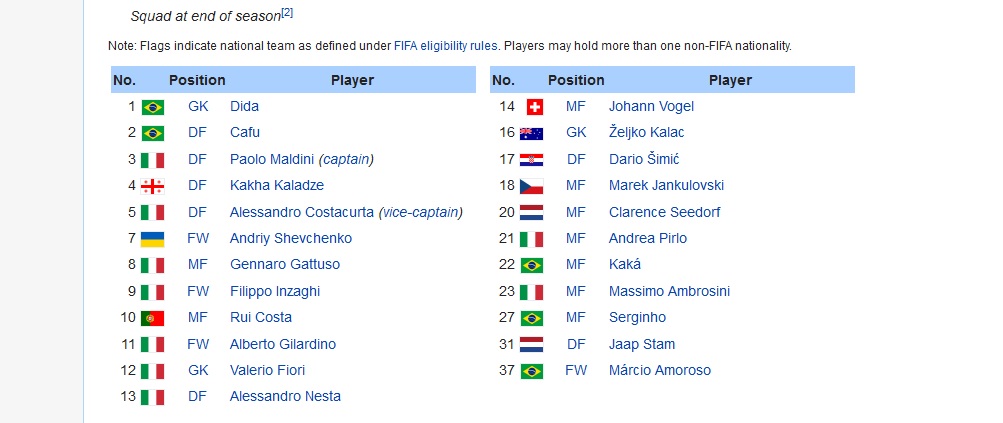Viewport: 1003px width, 423px height.
Task: Click the Netherlands flag beside Jaap Stam
Action: [x=531, y=345]
